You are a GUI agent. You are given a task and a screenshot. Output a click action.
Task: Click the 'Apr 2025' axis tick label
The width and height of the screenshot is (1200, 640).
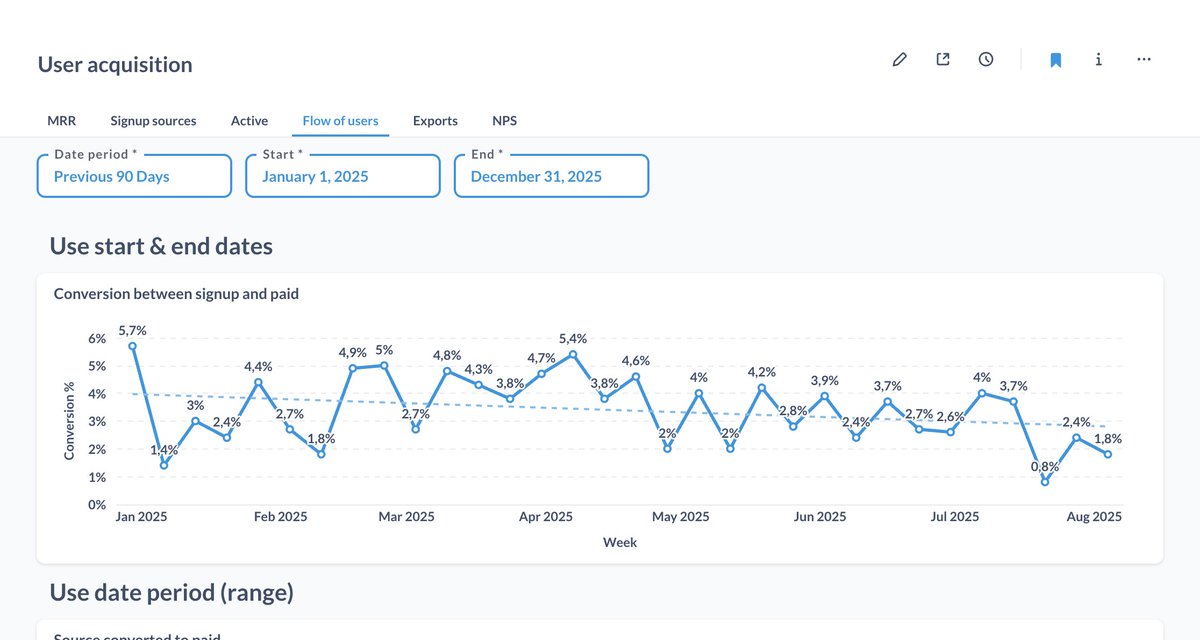click(546, 517)
